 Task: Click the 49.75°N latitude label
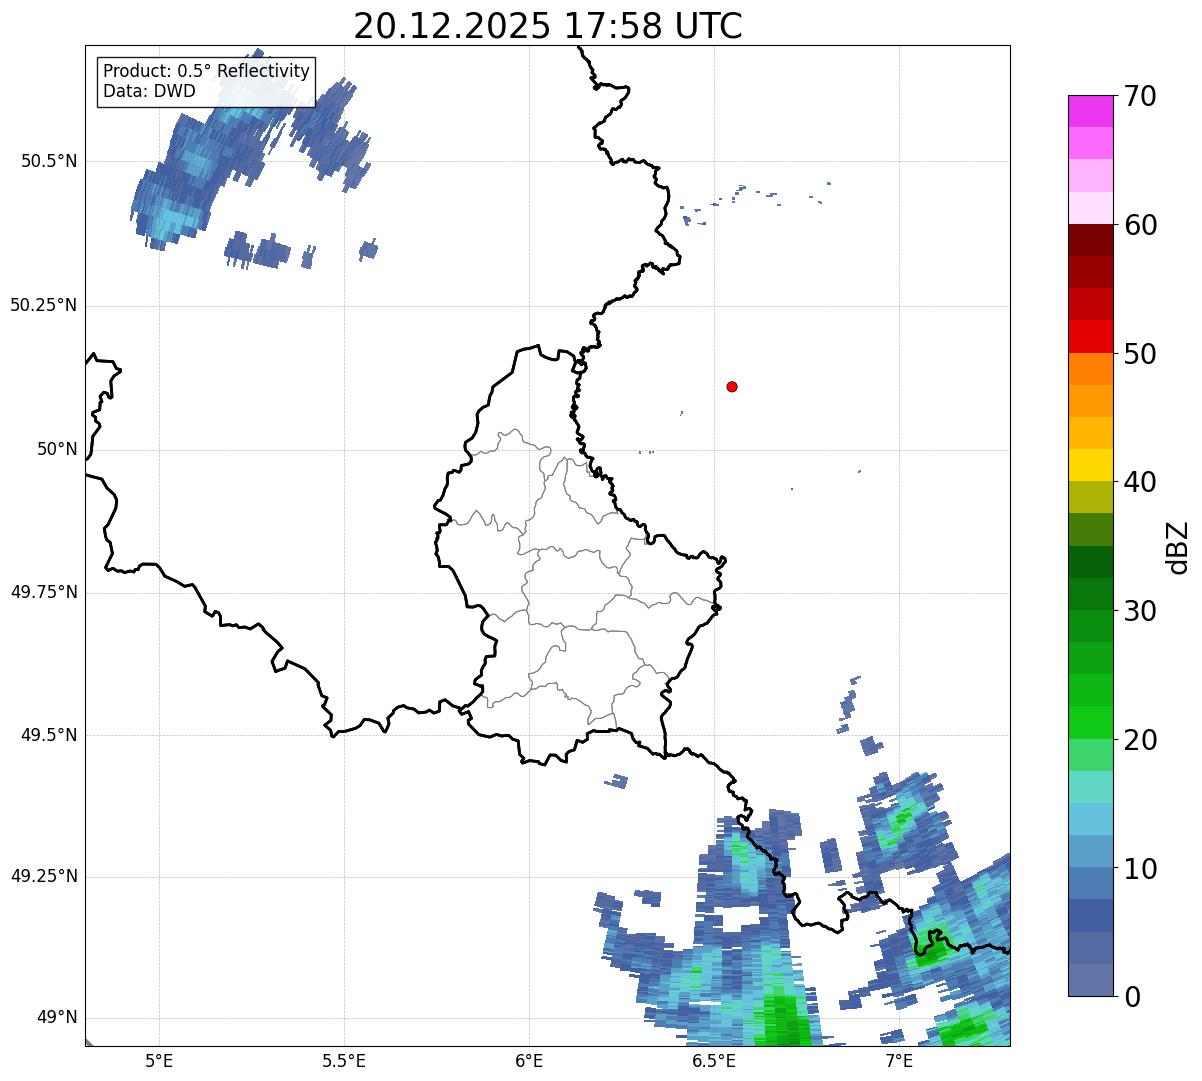click(43, 592)
